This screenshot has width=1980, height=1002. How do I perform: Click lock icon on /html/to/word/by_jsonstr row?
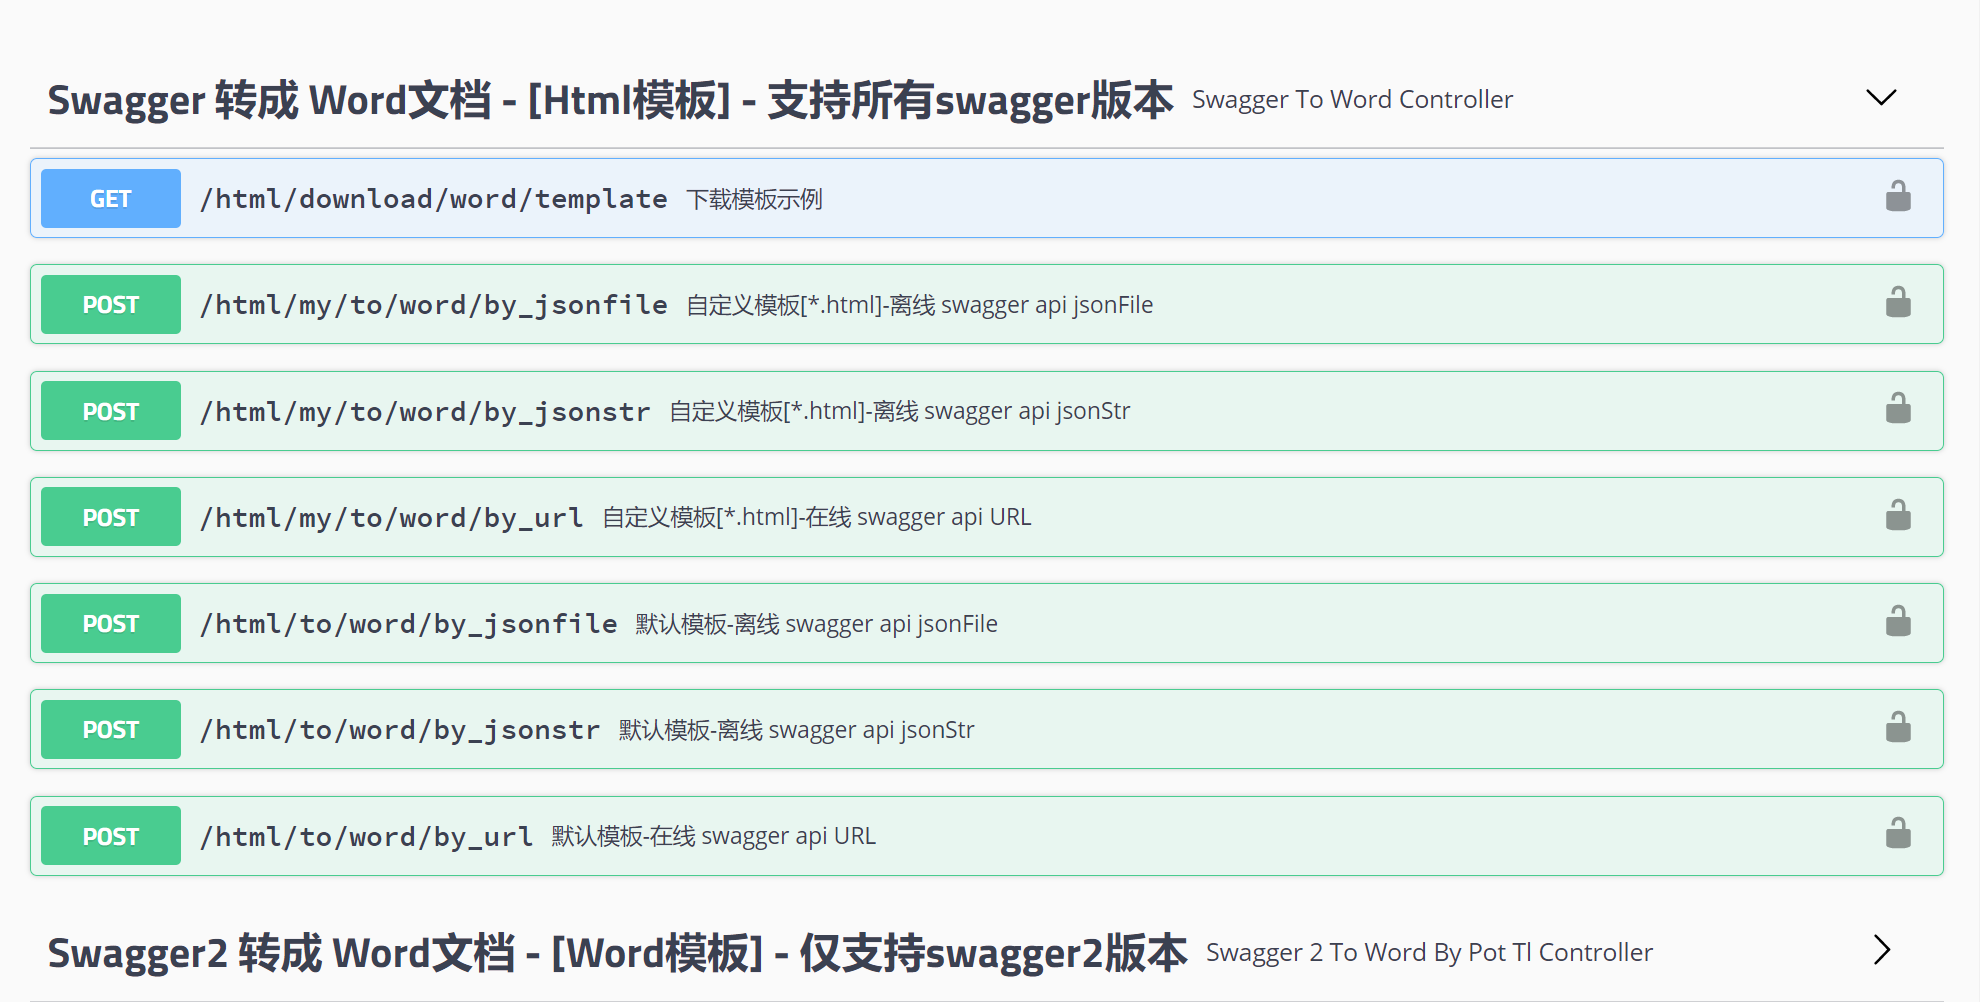(1897, 727)
